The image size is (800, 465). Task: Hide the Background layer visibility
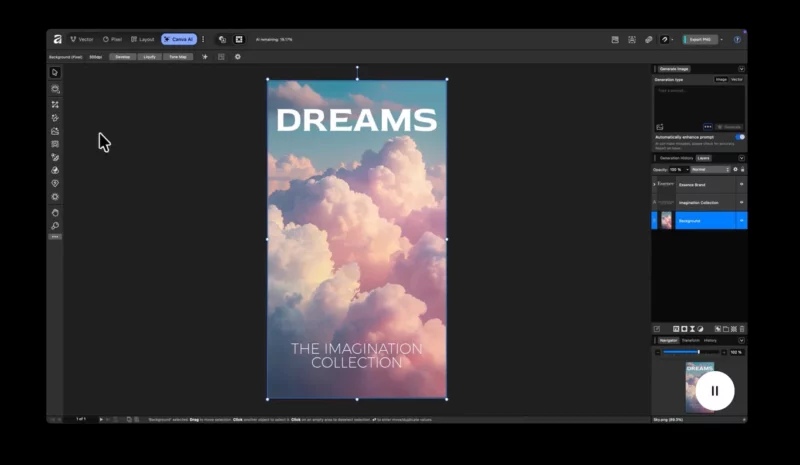pos(741,220)
